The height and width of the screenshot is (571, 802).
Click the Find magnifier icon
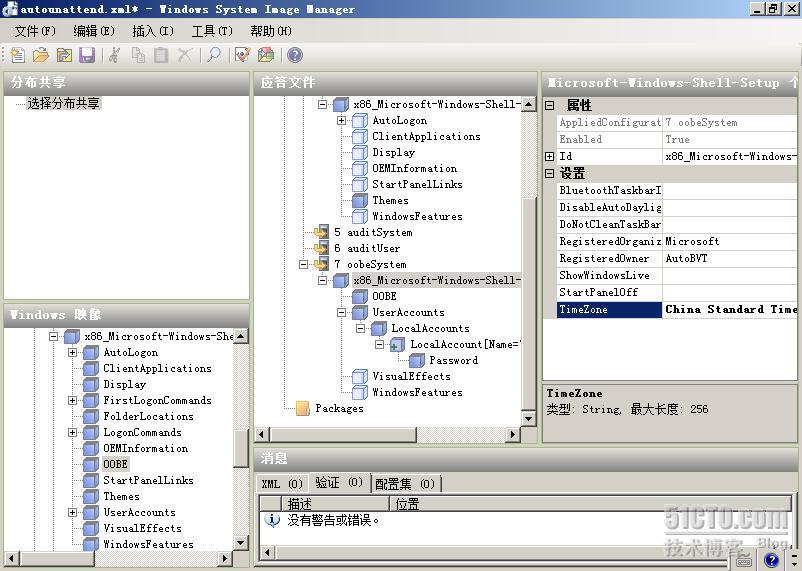pyautogui.click(x=214, y=55)
